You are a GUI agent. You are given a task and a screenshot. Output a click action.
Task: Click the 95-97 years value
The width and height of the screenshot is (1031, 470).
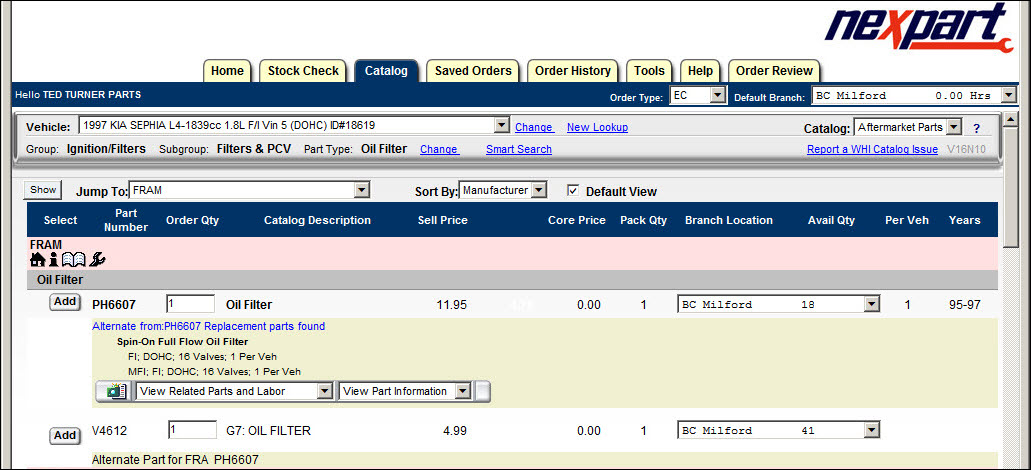click(964, 305)
